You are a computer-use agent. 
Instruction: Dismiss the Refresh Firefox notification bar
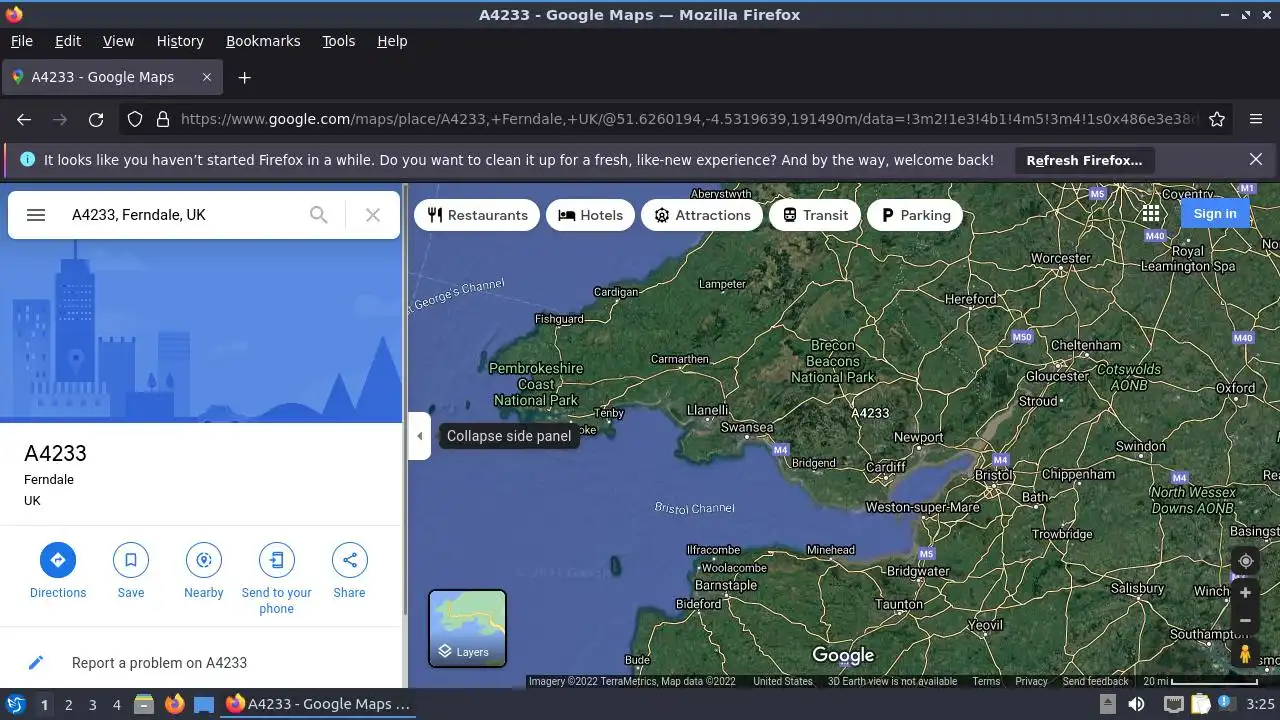point(1256,159)
